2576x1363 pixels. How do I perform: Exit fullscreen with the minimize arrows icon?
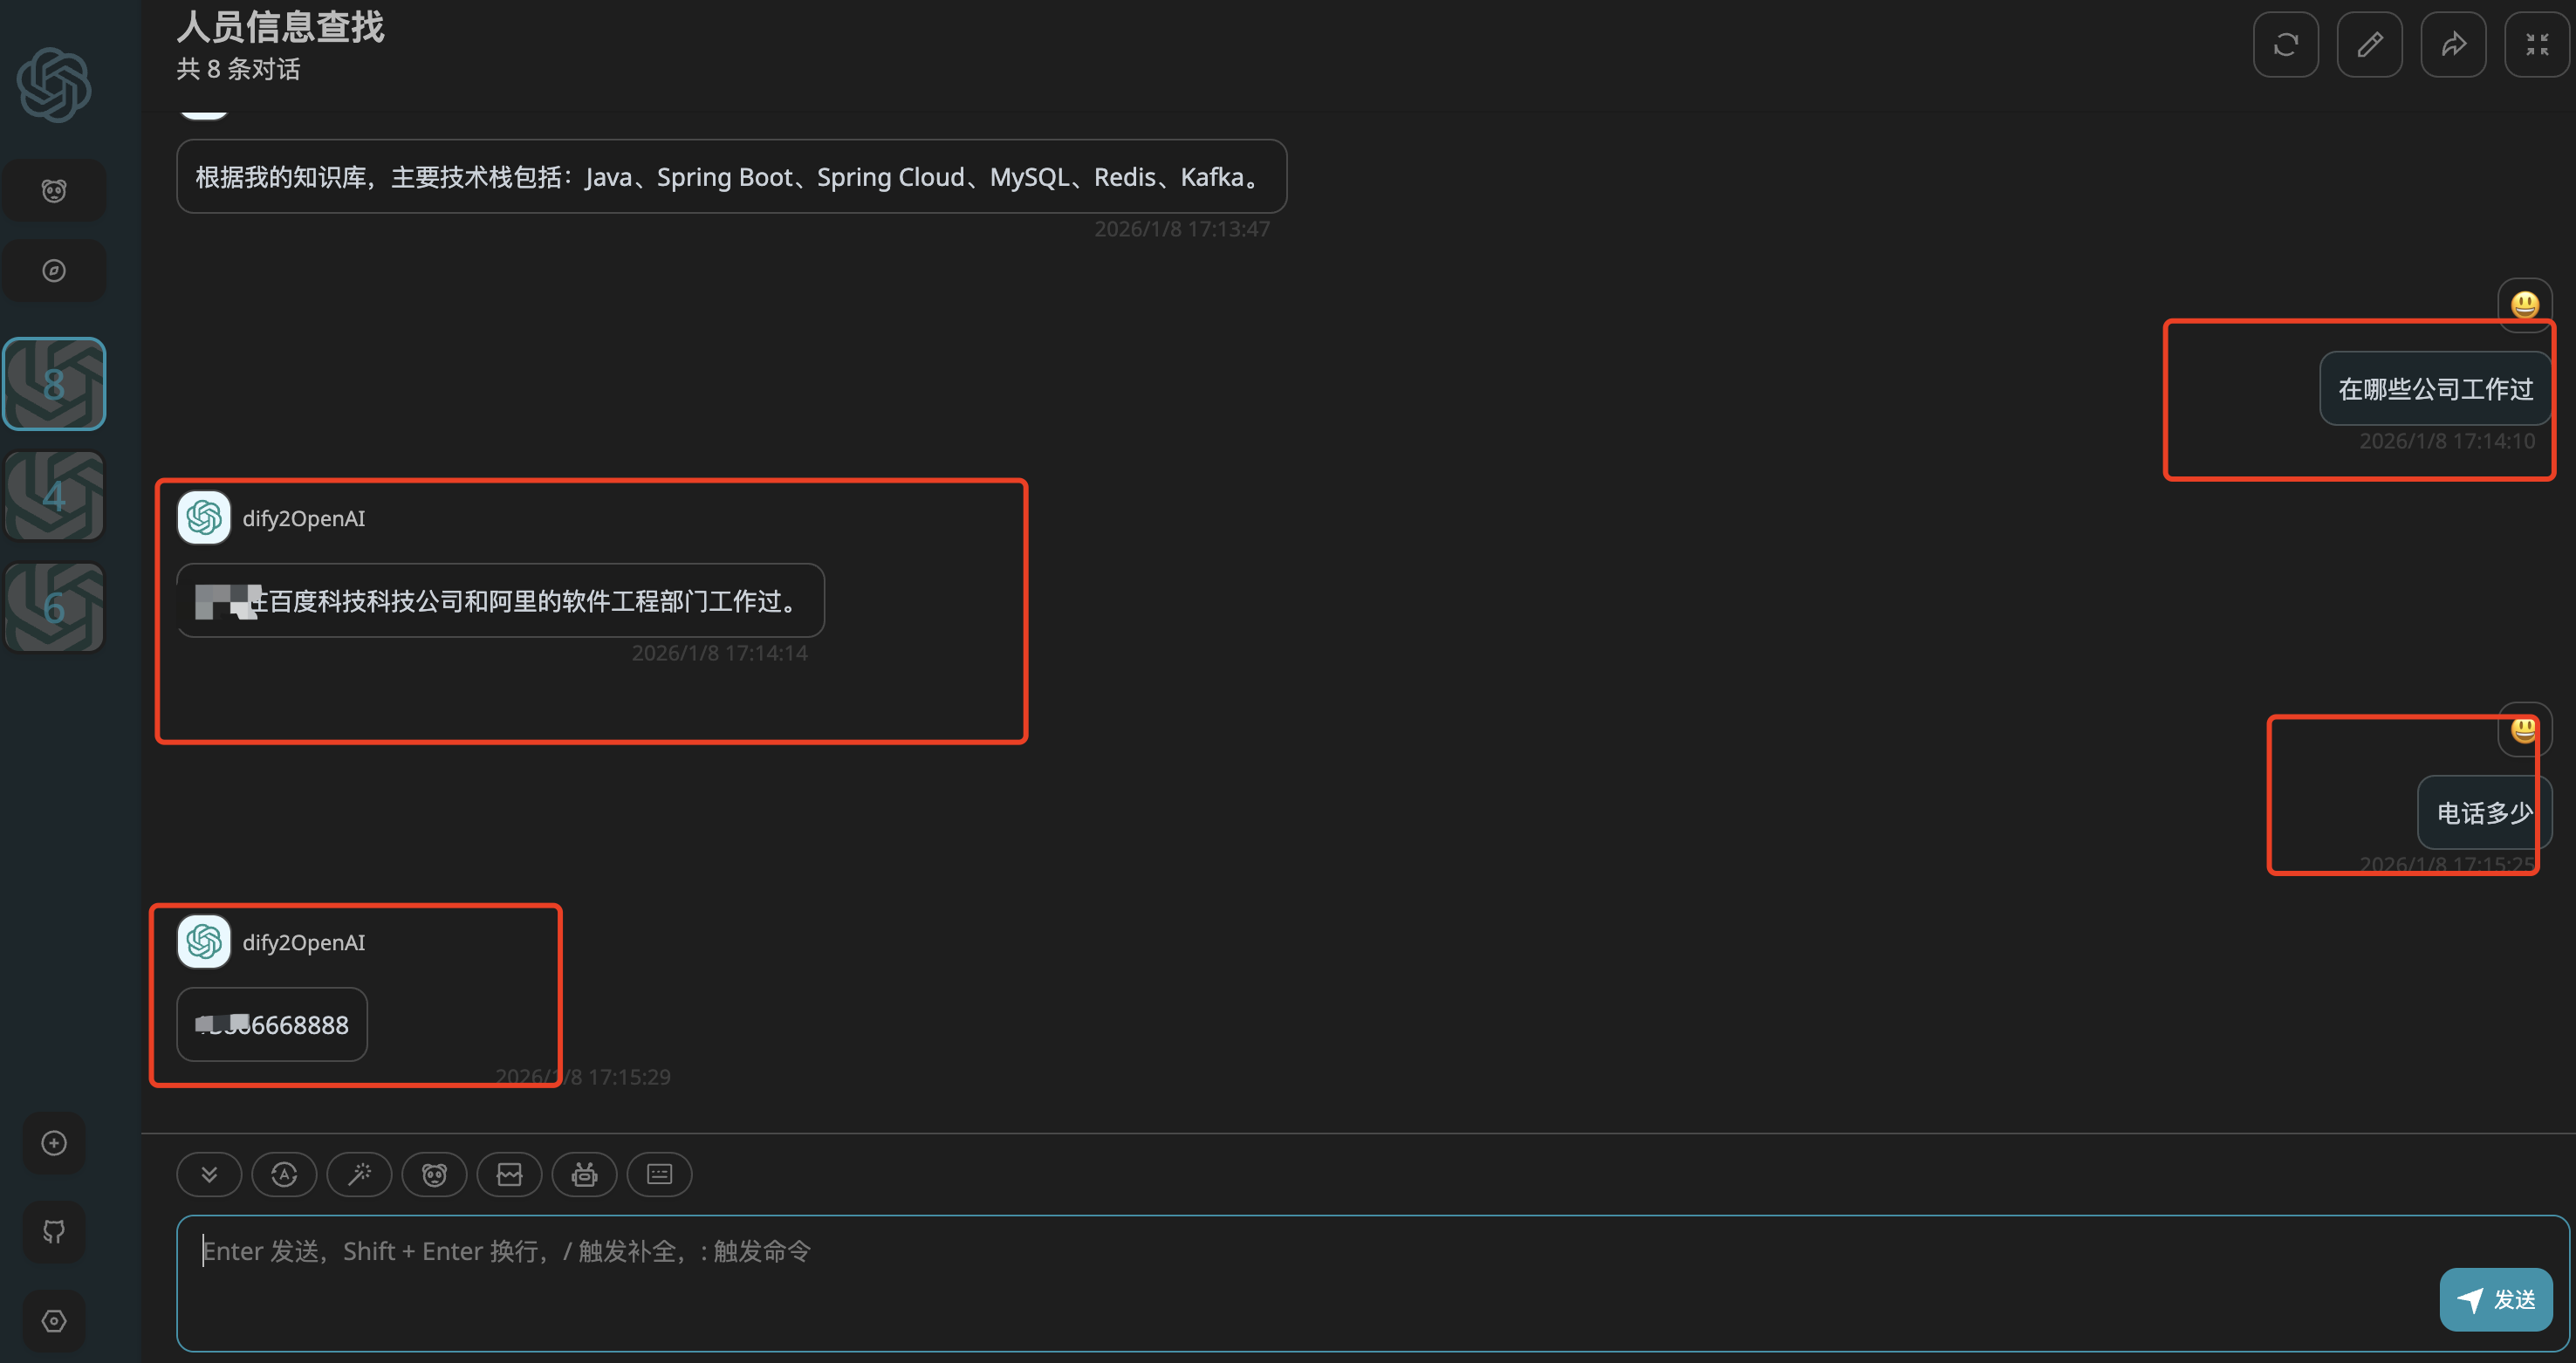tap(2536, 45)
